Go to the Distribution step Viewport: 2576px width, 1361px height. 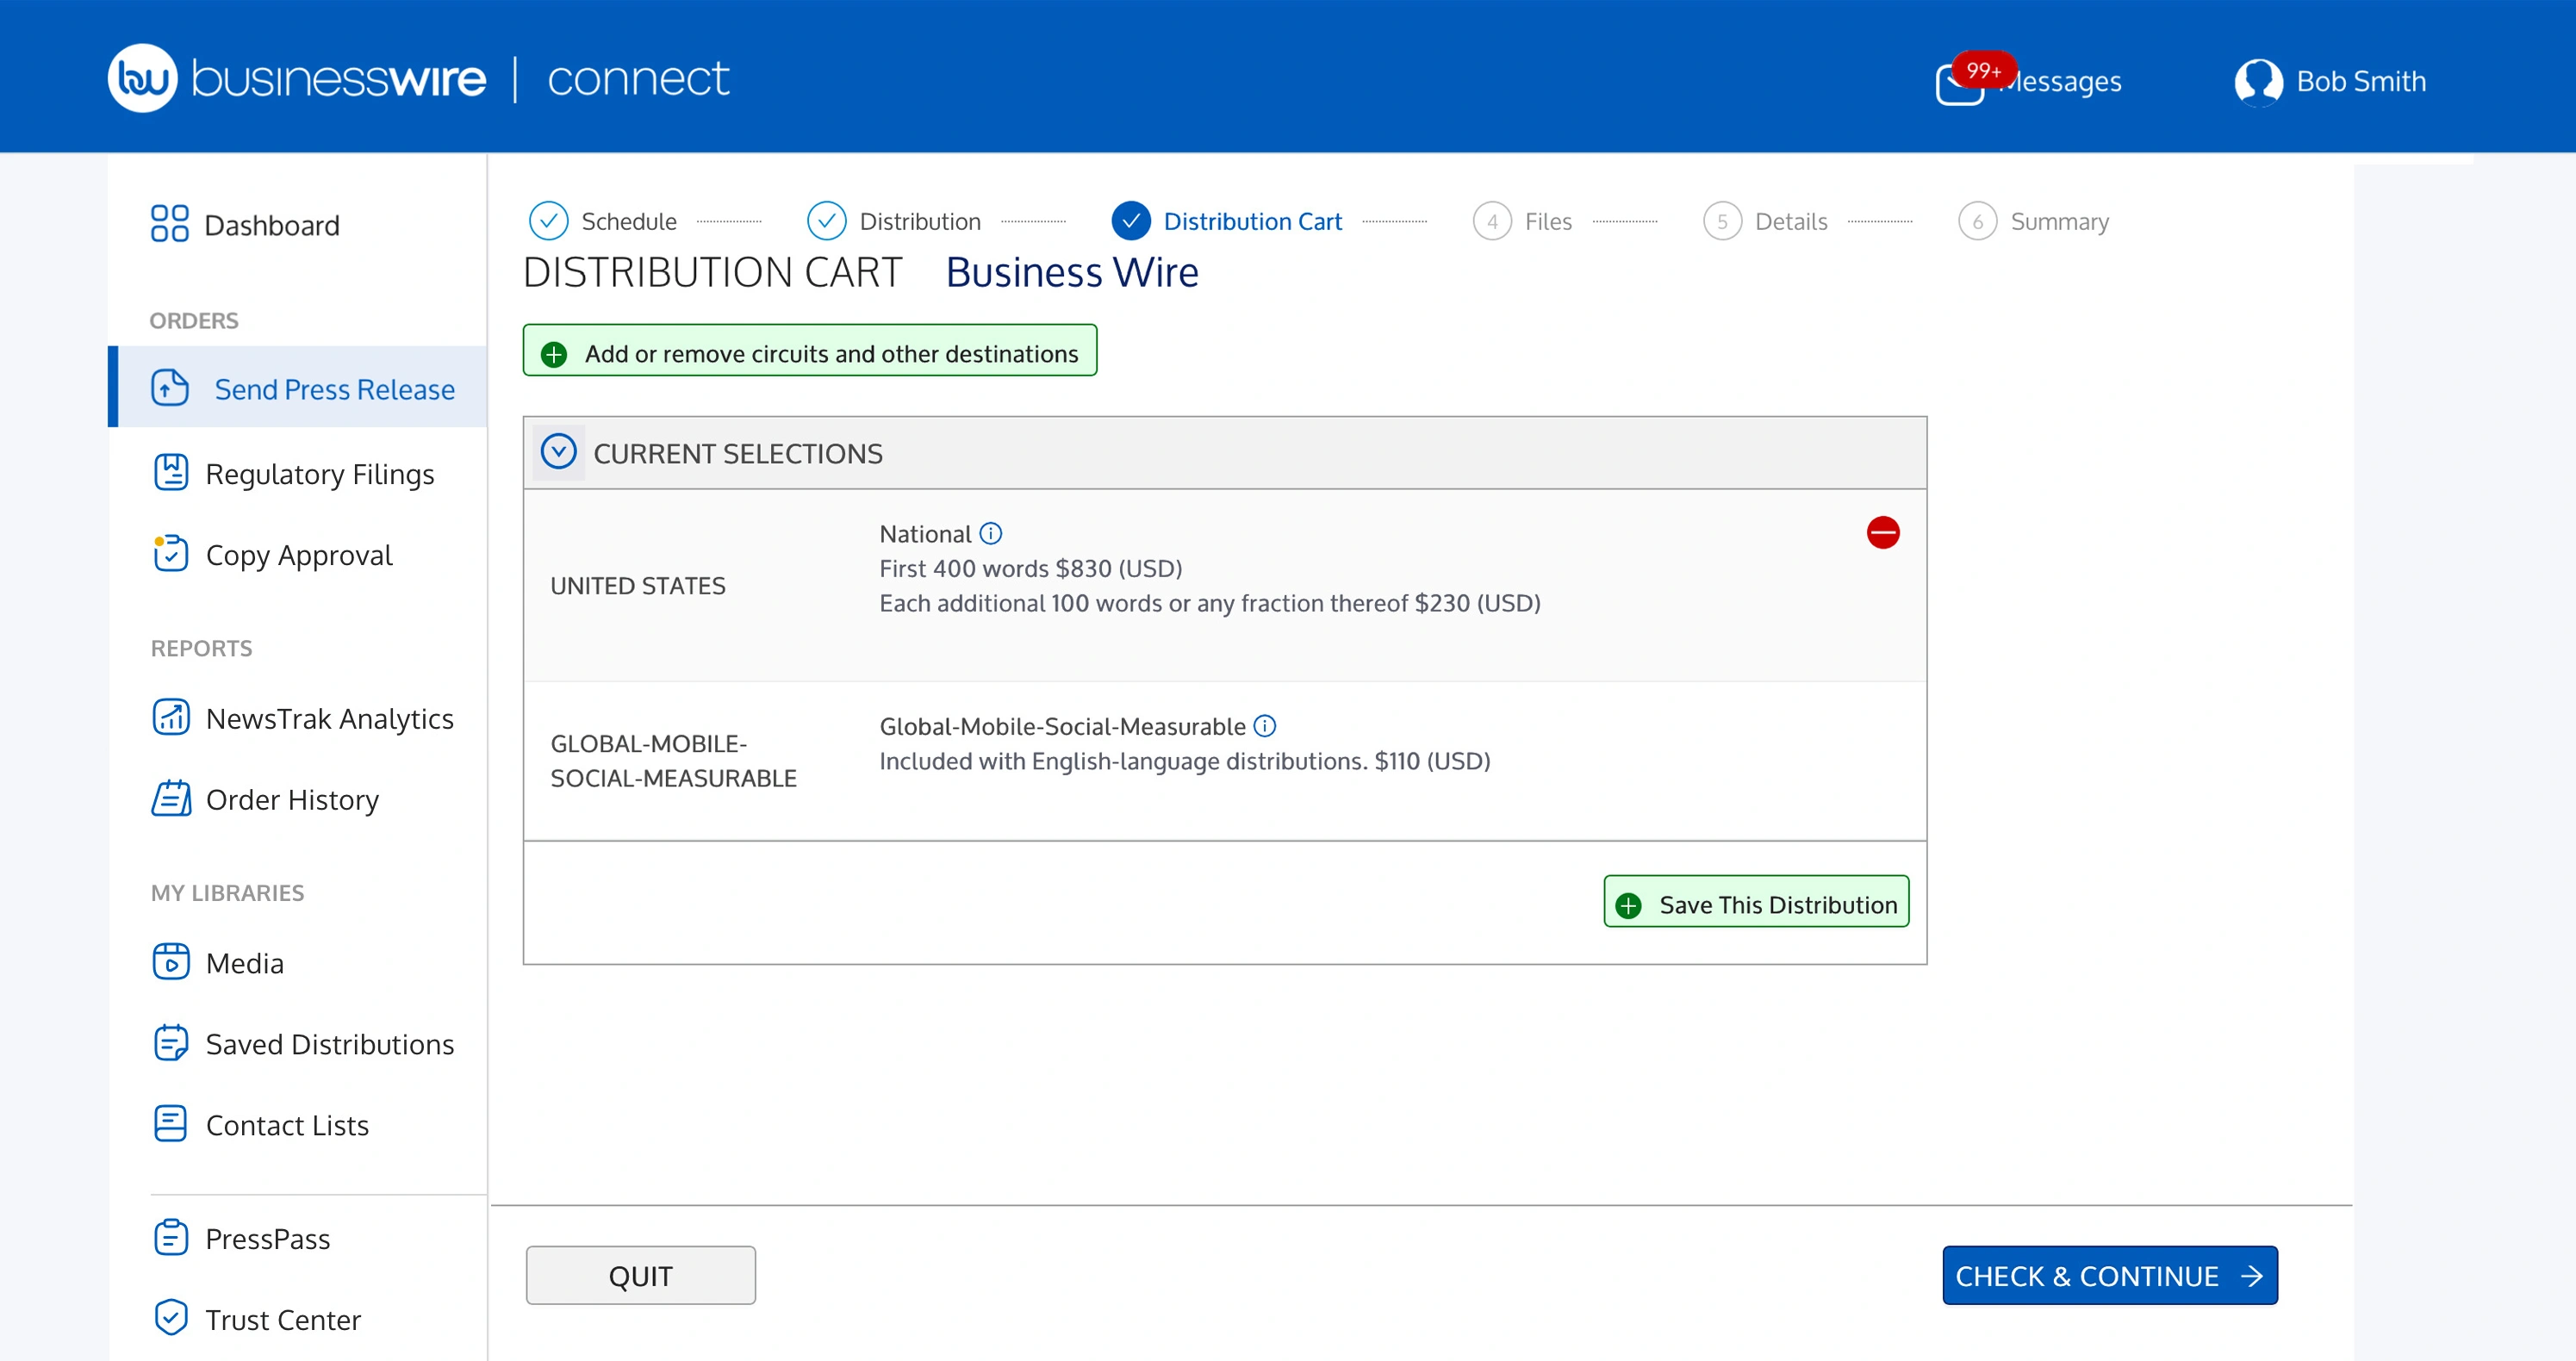[894, 221]
